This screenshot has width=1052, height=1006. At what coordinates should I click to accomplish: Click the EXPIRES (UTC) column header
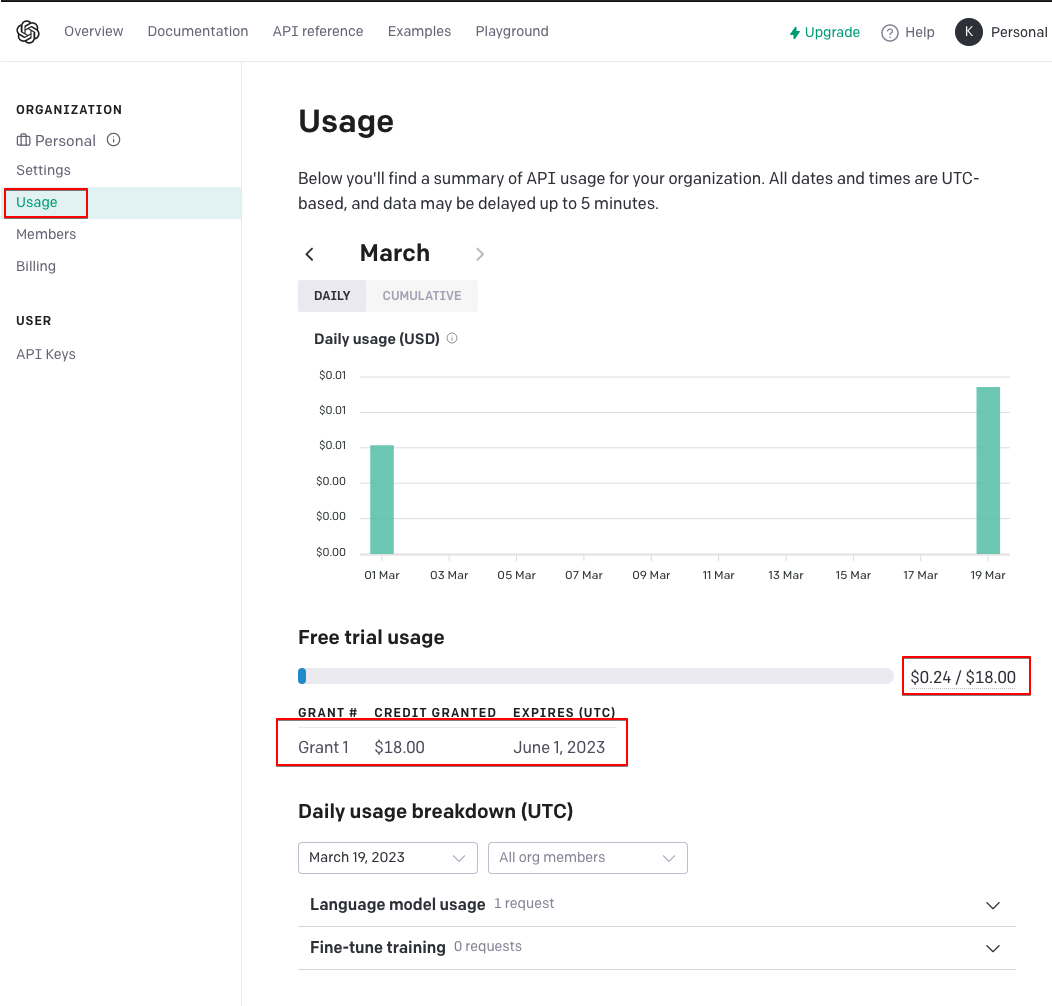coord(564,713)
